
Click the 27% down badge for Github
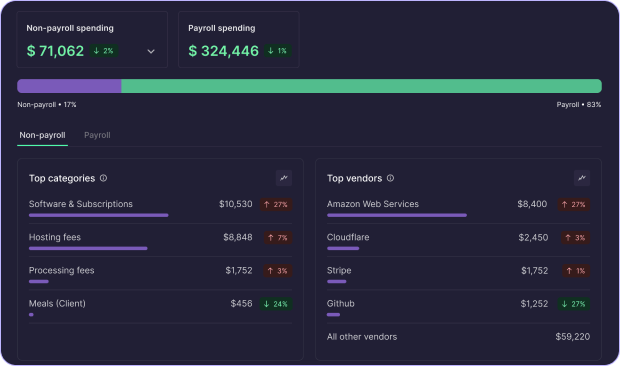point(574,304)
